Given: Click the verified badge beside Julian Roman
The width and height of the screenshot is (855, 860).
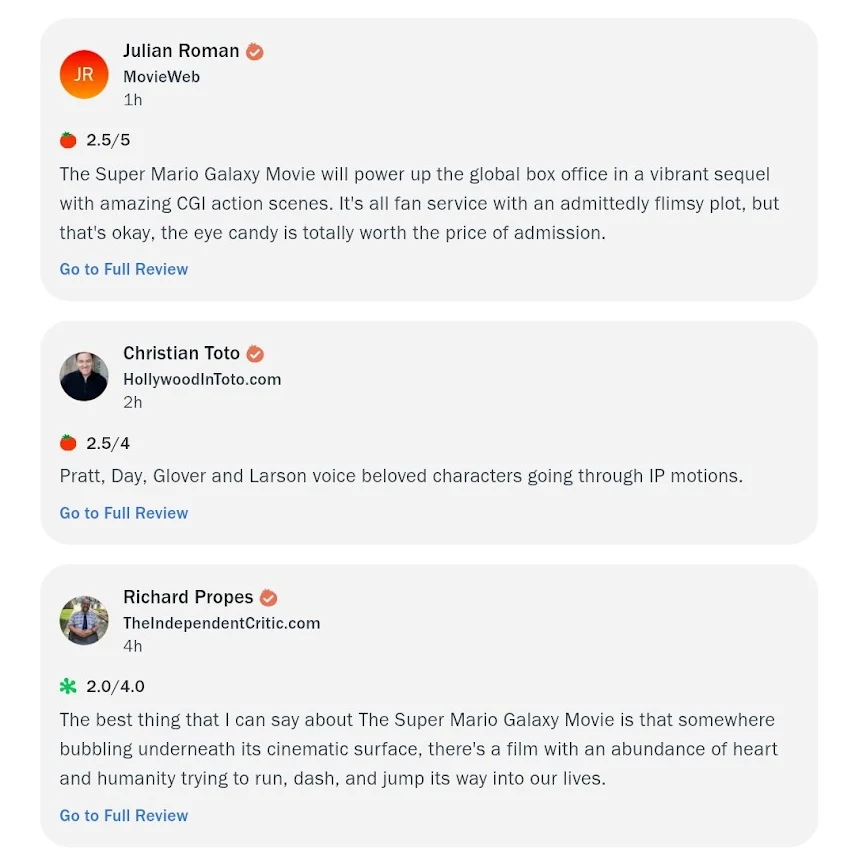Looking at the screenshot, I should tap(255, 51).
